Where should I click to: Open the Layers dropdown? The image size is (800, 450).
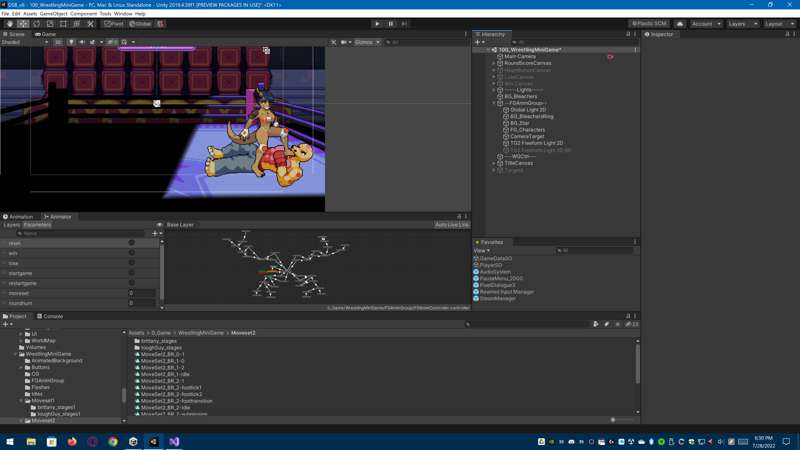[x=742, y=24]
